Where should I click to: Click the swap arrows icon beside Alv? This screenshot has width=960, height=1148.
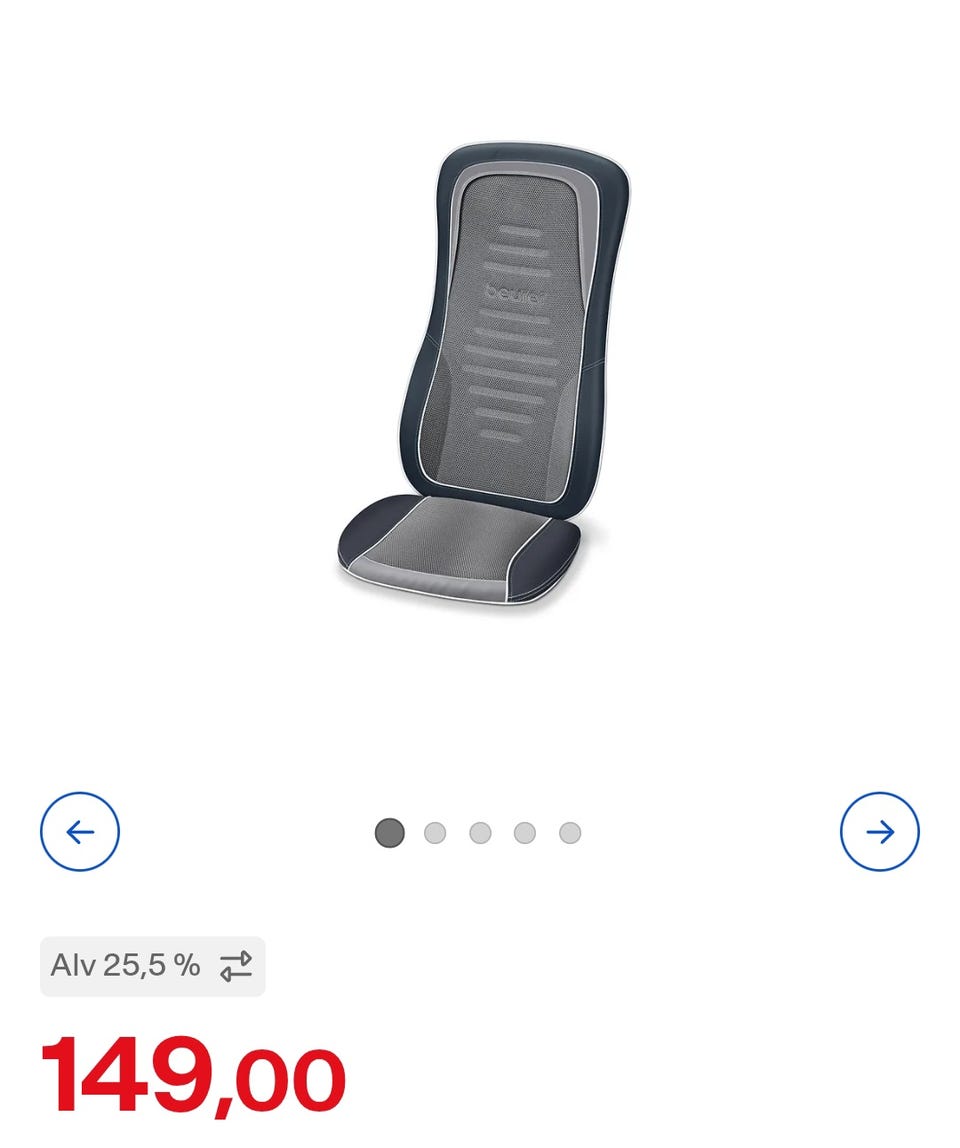pyautogui.click(x=236, y=966)
